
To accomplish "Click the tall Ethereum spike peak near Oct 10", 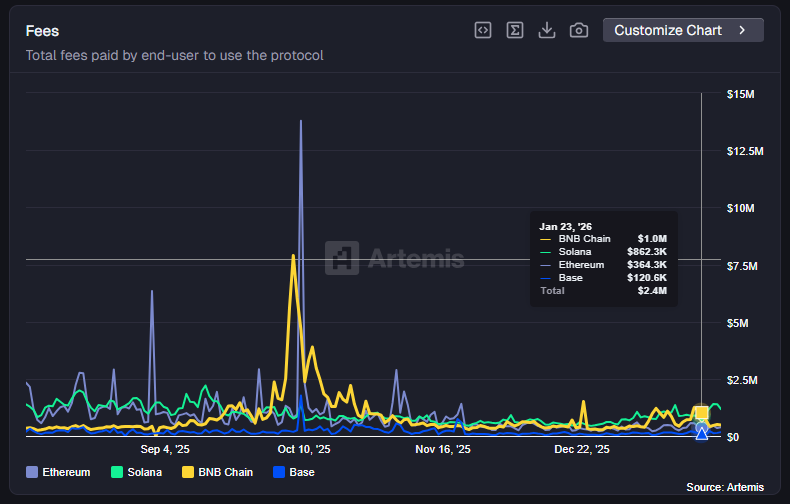I will tap(301, 121).
